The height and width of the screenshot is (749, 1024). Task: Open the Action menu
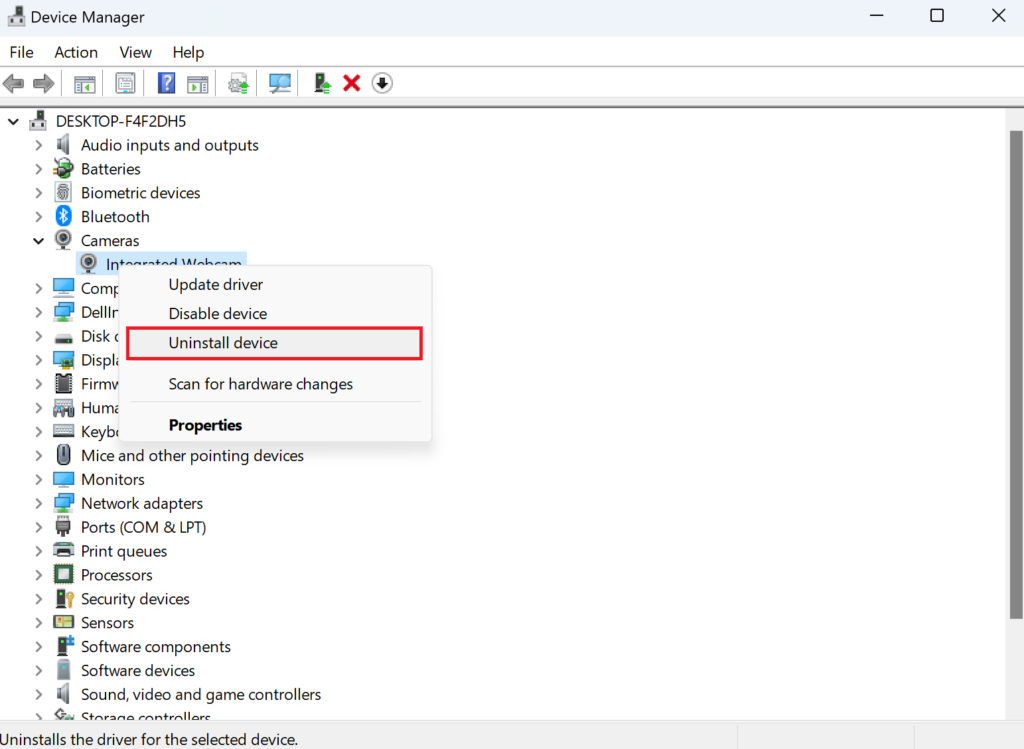[x=76, y=52]
